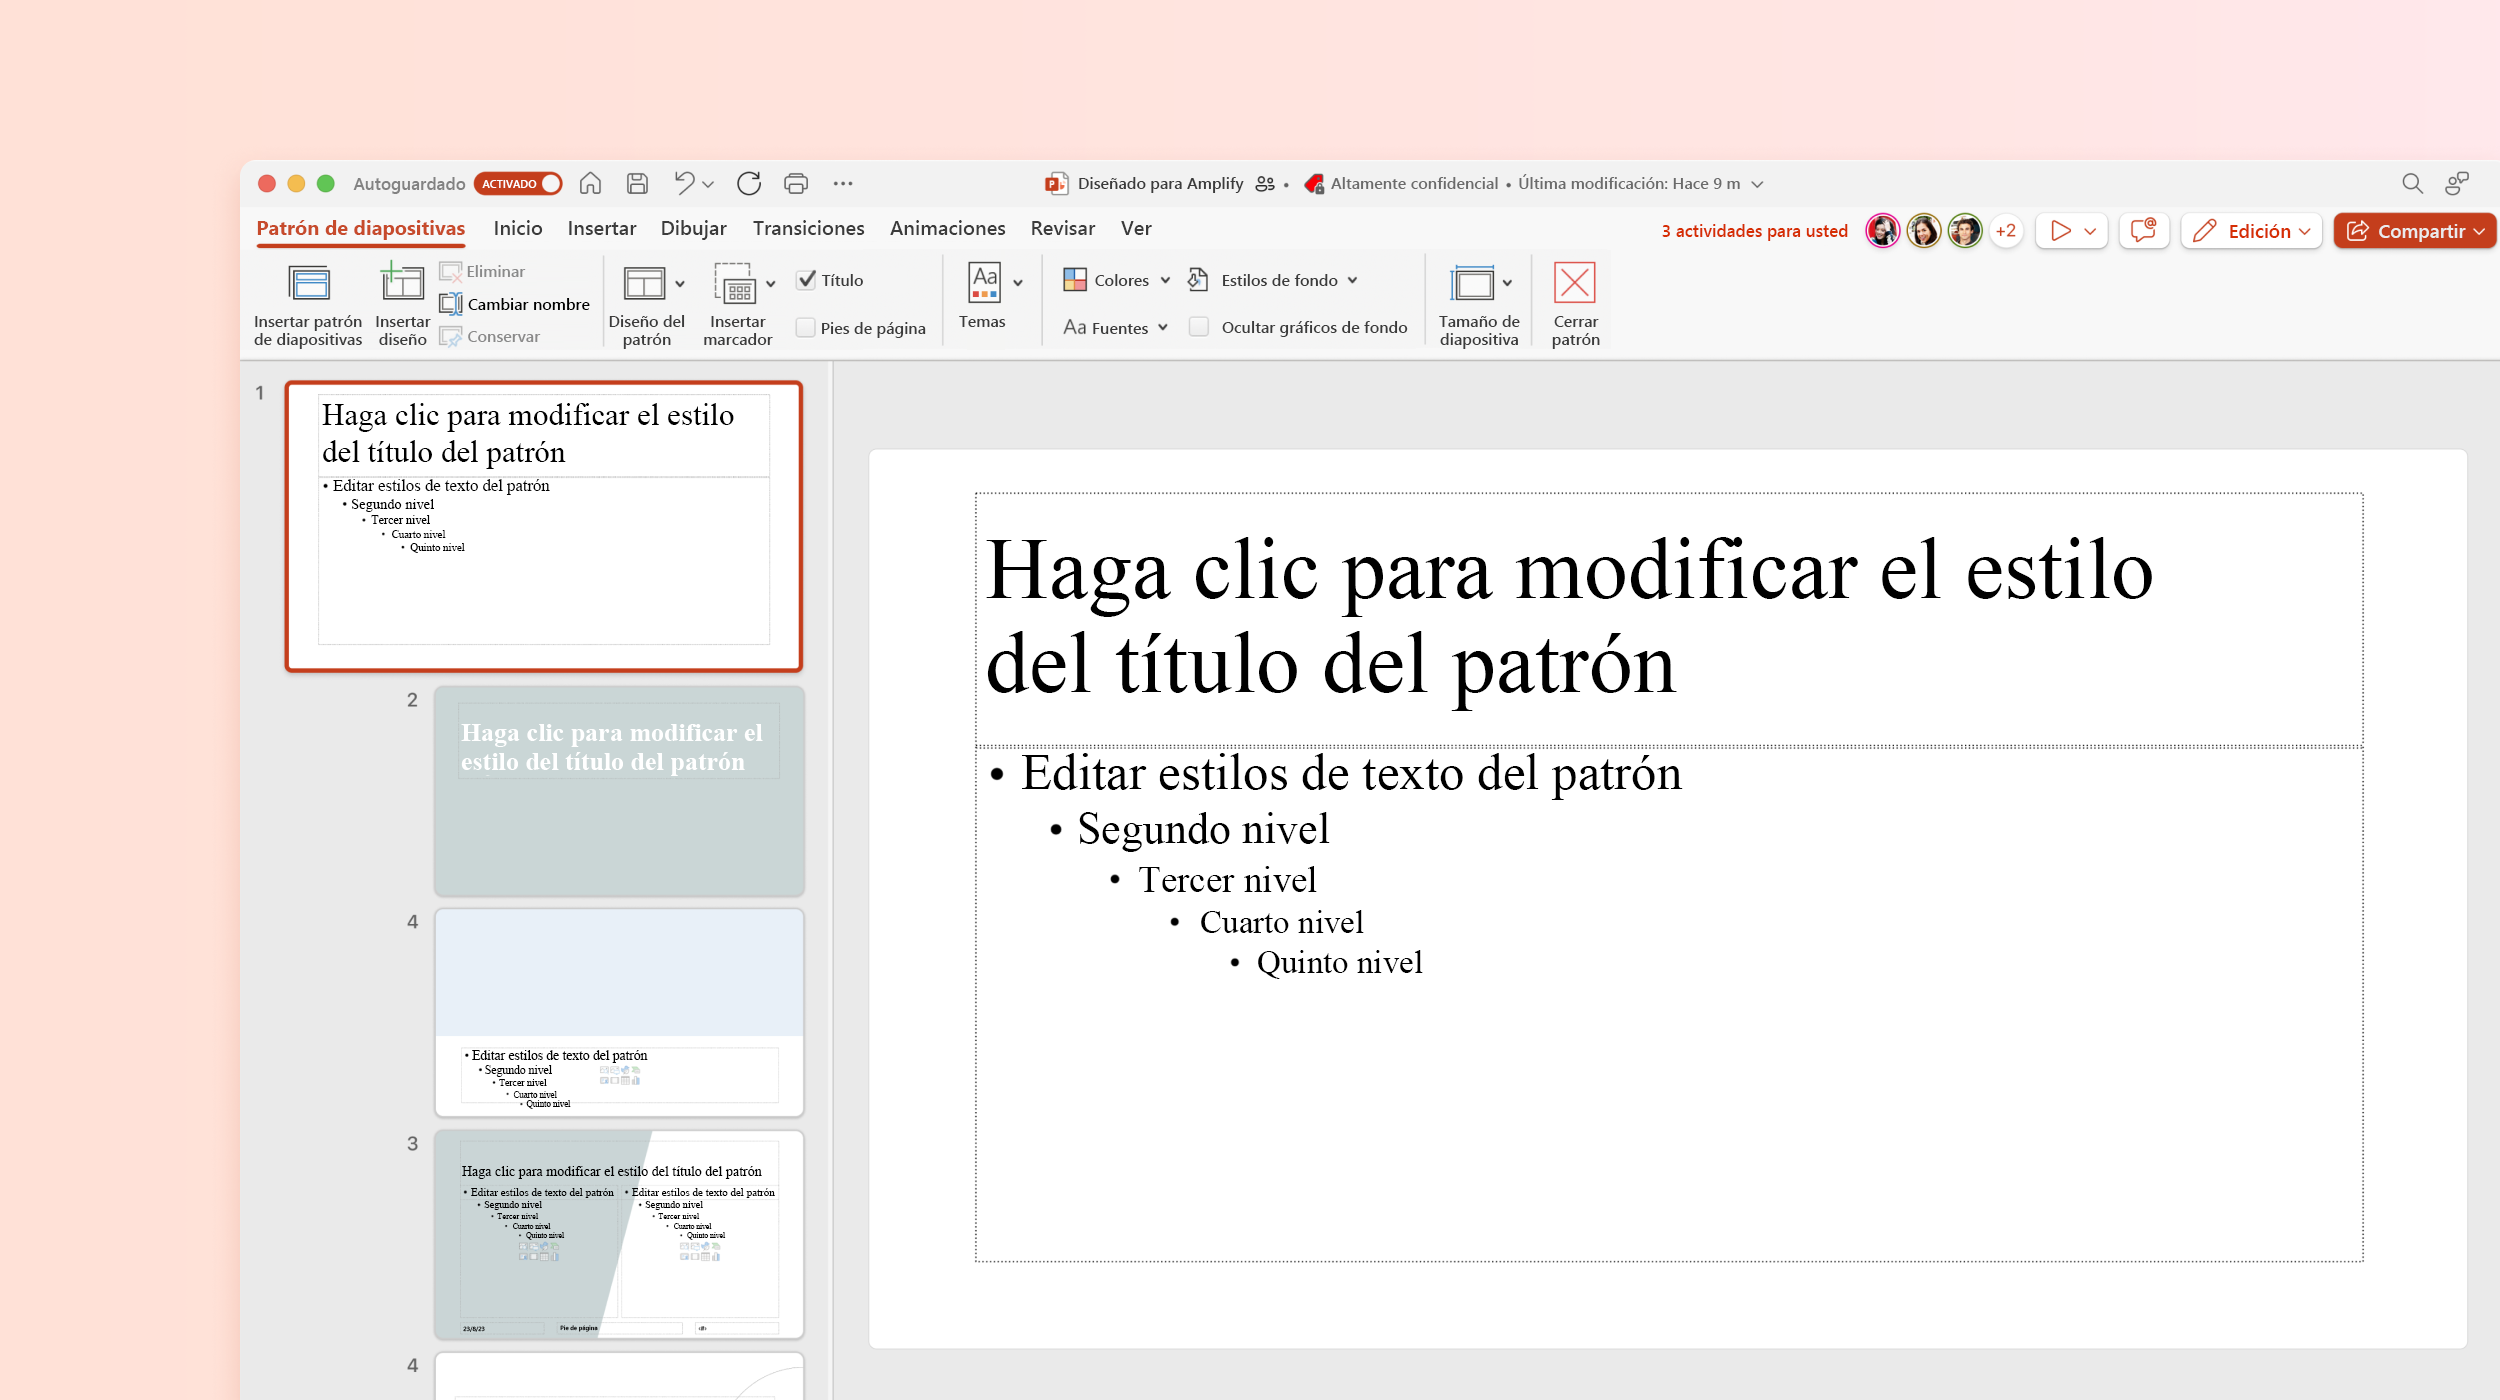Click the Home icon in title bar

(590, 183)
